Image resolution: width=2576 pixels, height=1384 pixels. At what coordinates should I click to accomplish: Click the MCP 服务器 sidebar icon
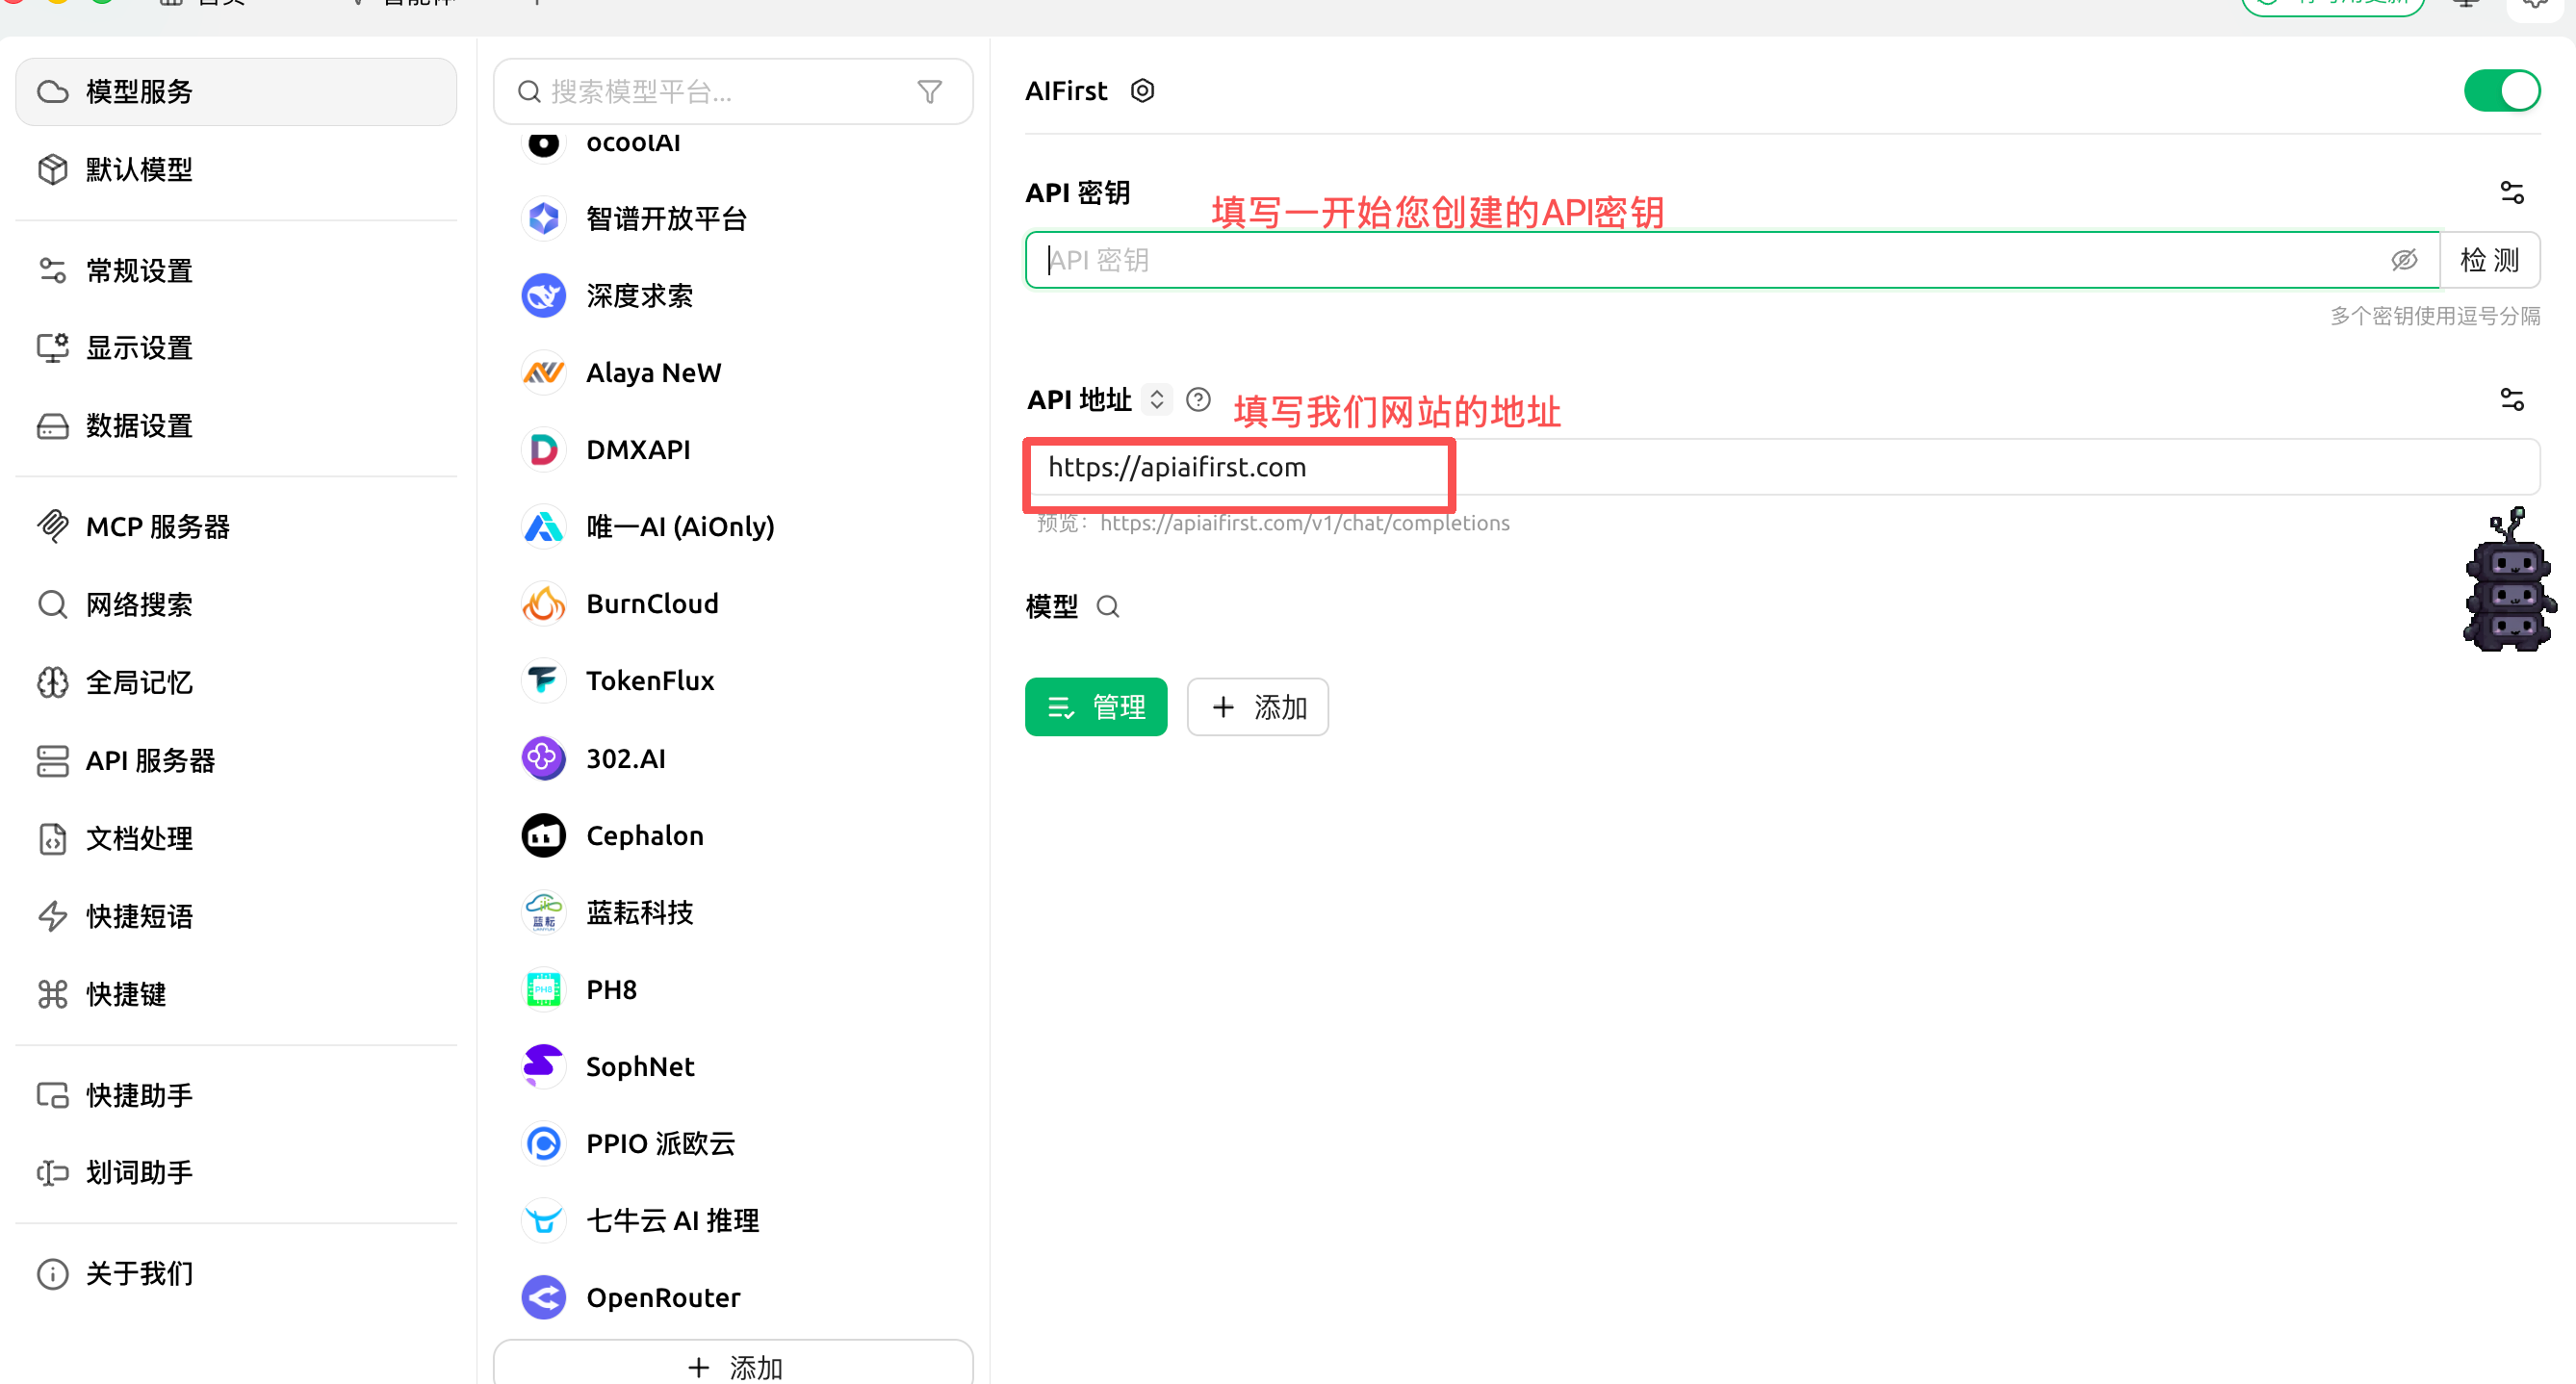coord(53,526)
